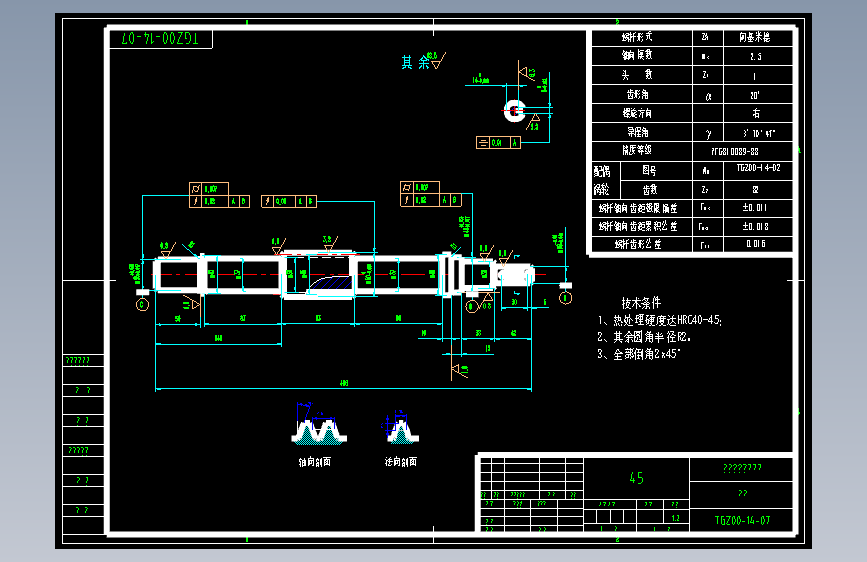The height and width of the screenshot is (562, 867).
Task: Click the 其余 surface roughness note
Action: (x=423, y=61)
